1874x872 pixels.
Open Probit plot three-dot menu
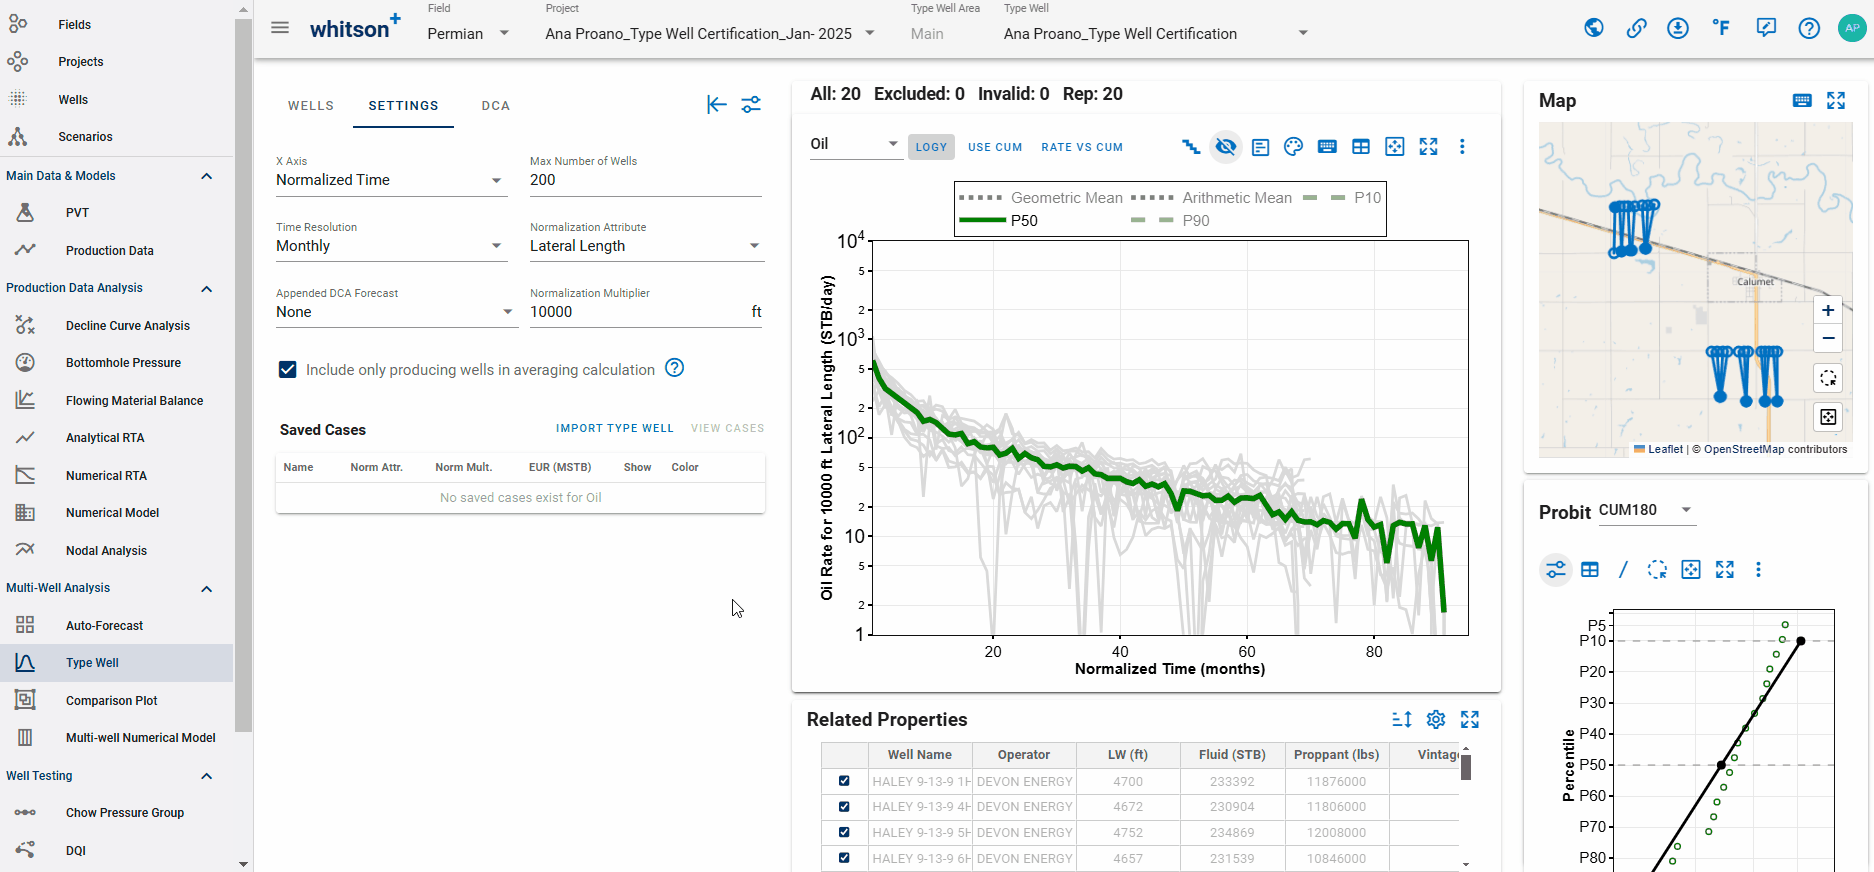1758,570
